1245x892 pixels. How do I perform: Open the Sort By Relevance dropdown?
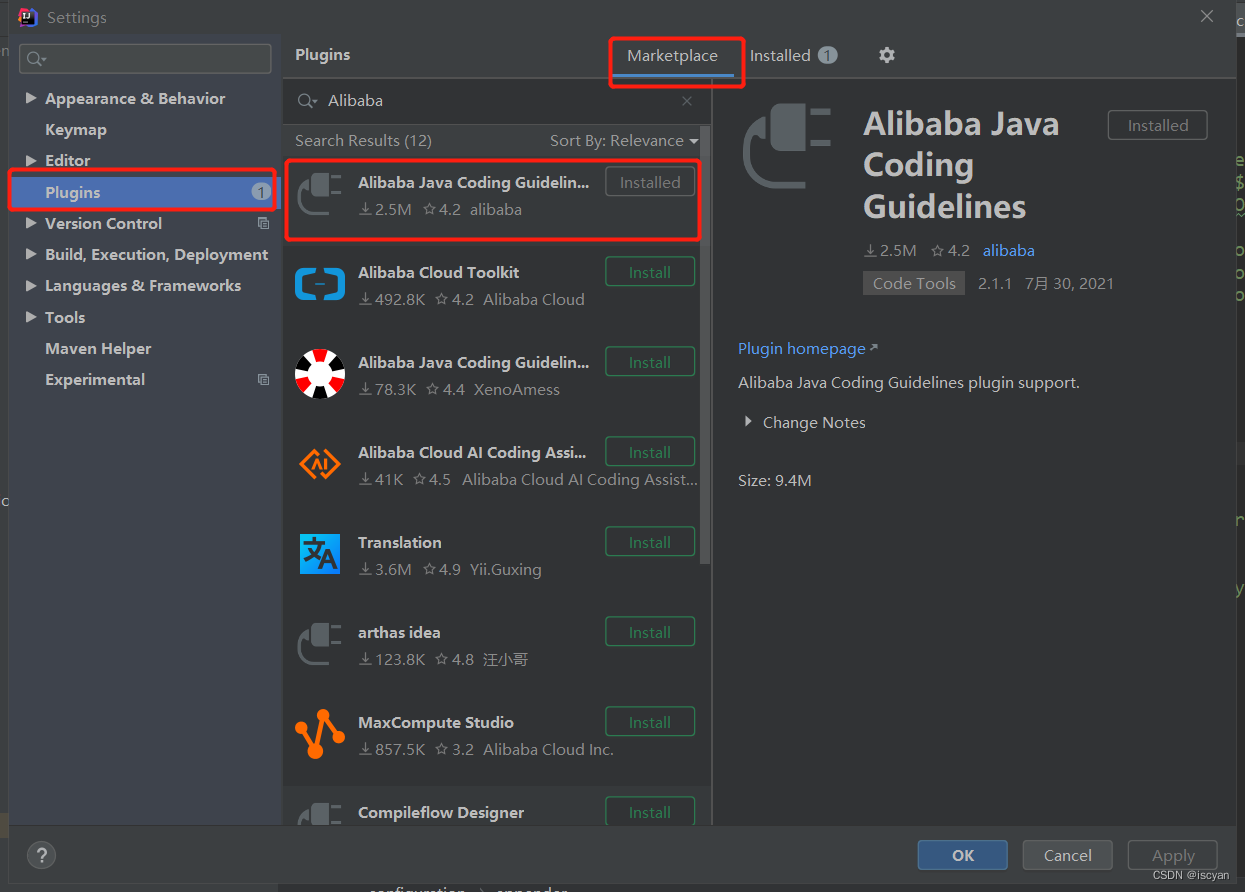(x=624, y=141)
